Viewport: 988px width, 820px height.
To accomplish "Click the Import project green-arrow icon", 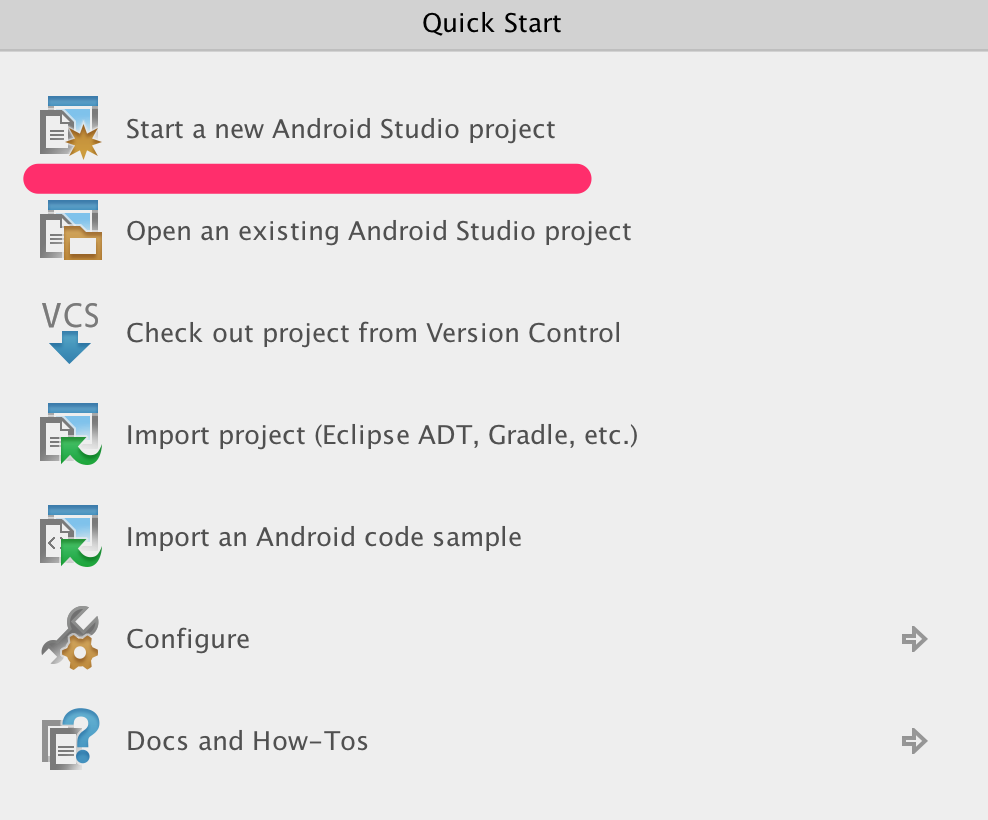I will (x=71, y=434).
